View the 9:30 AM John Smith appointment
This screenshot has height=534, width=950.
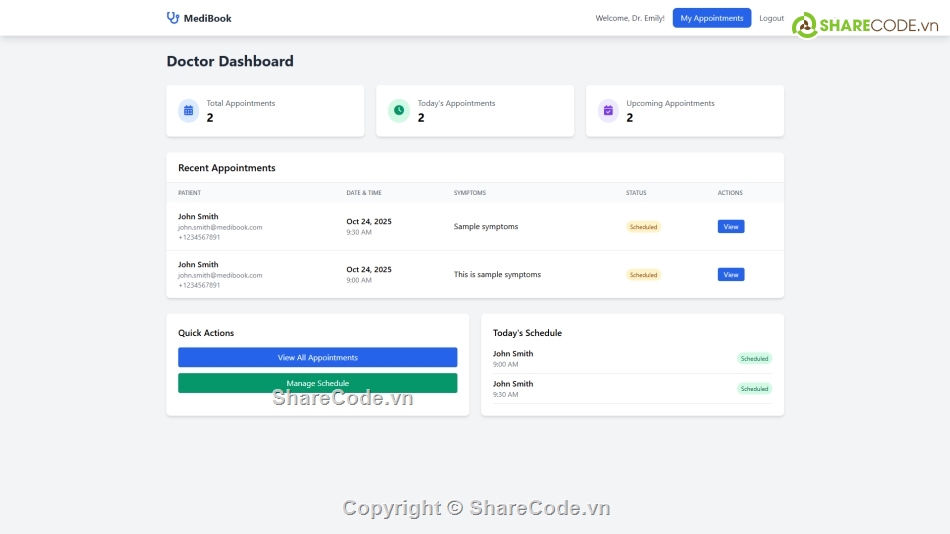(730, 227)
